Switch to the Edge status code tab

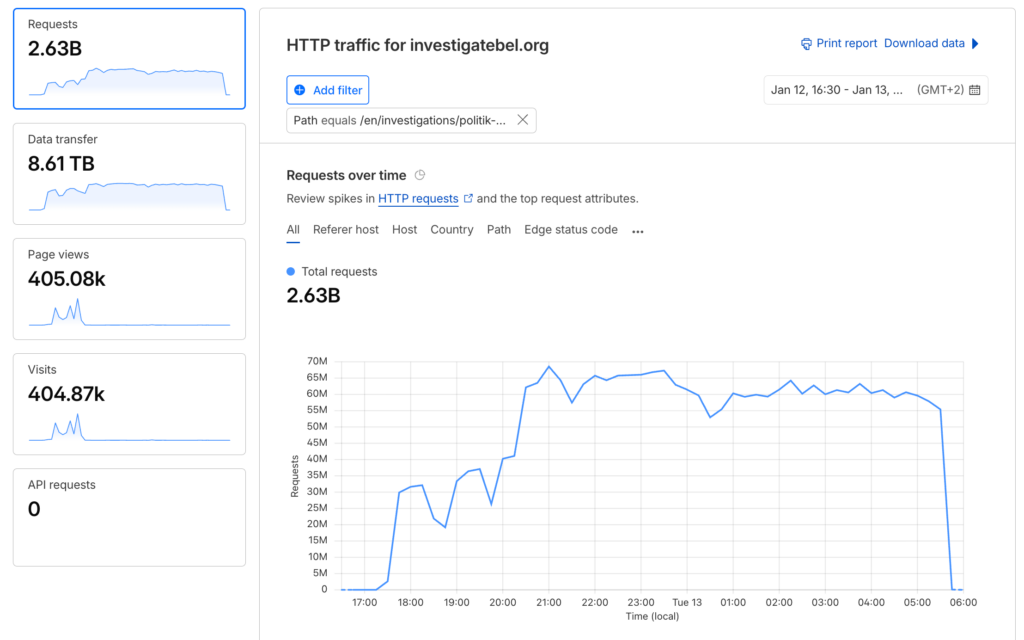[570, 229]
